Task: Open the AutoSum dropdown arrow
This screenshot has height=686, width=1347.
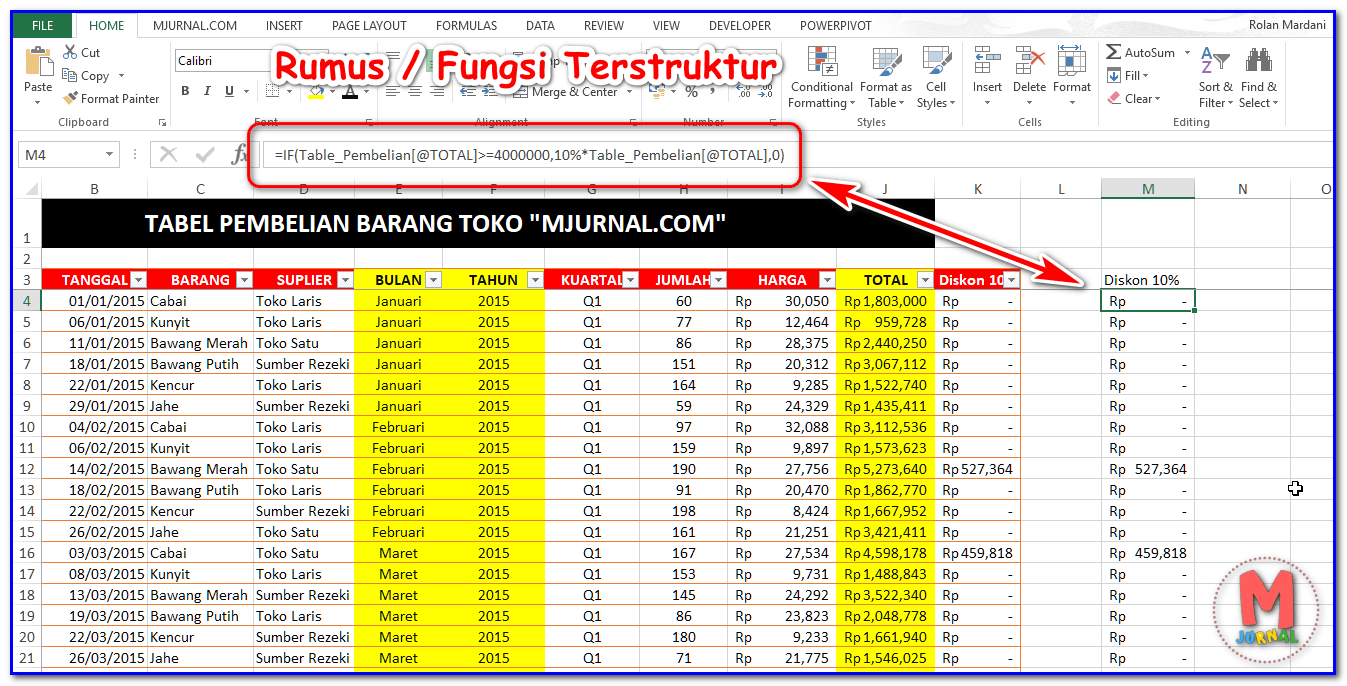Action: click(x=1187, y=52)
